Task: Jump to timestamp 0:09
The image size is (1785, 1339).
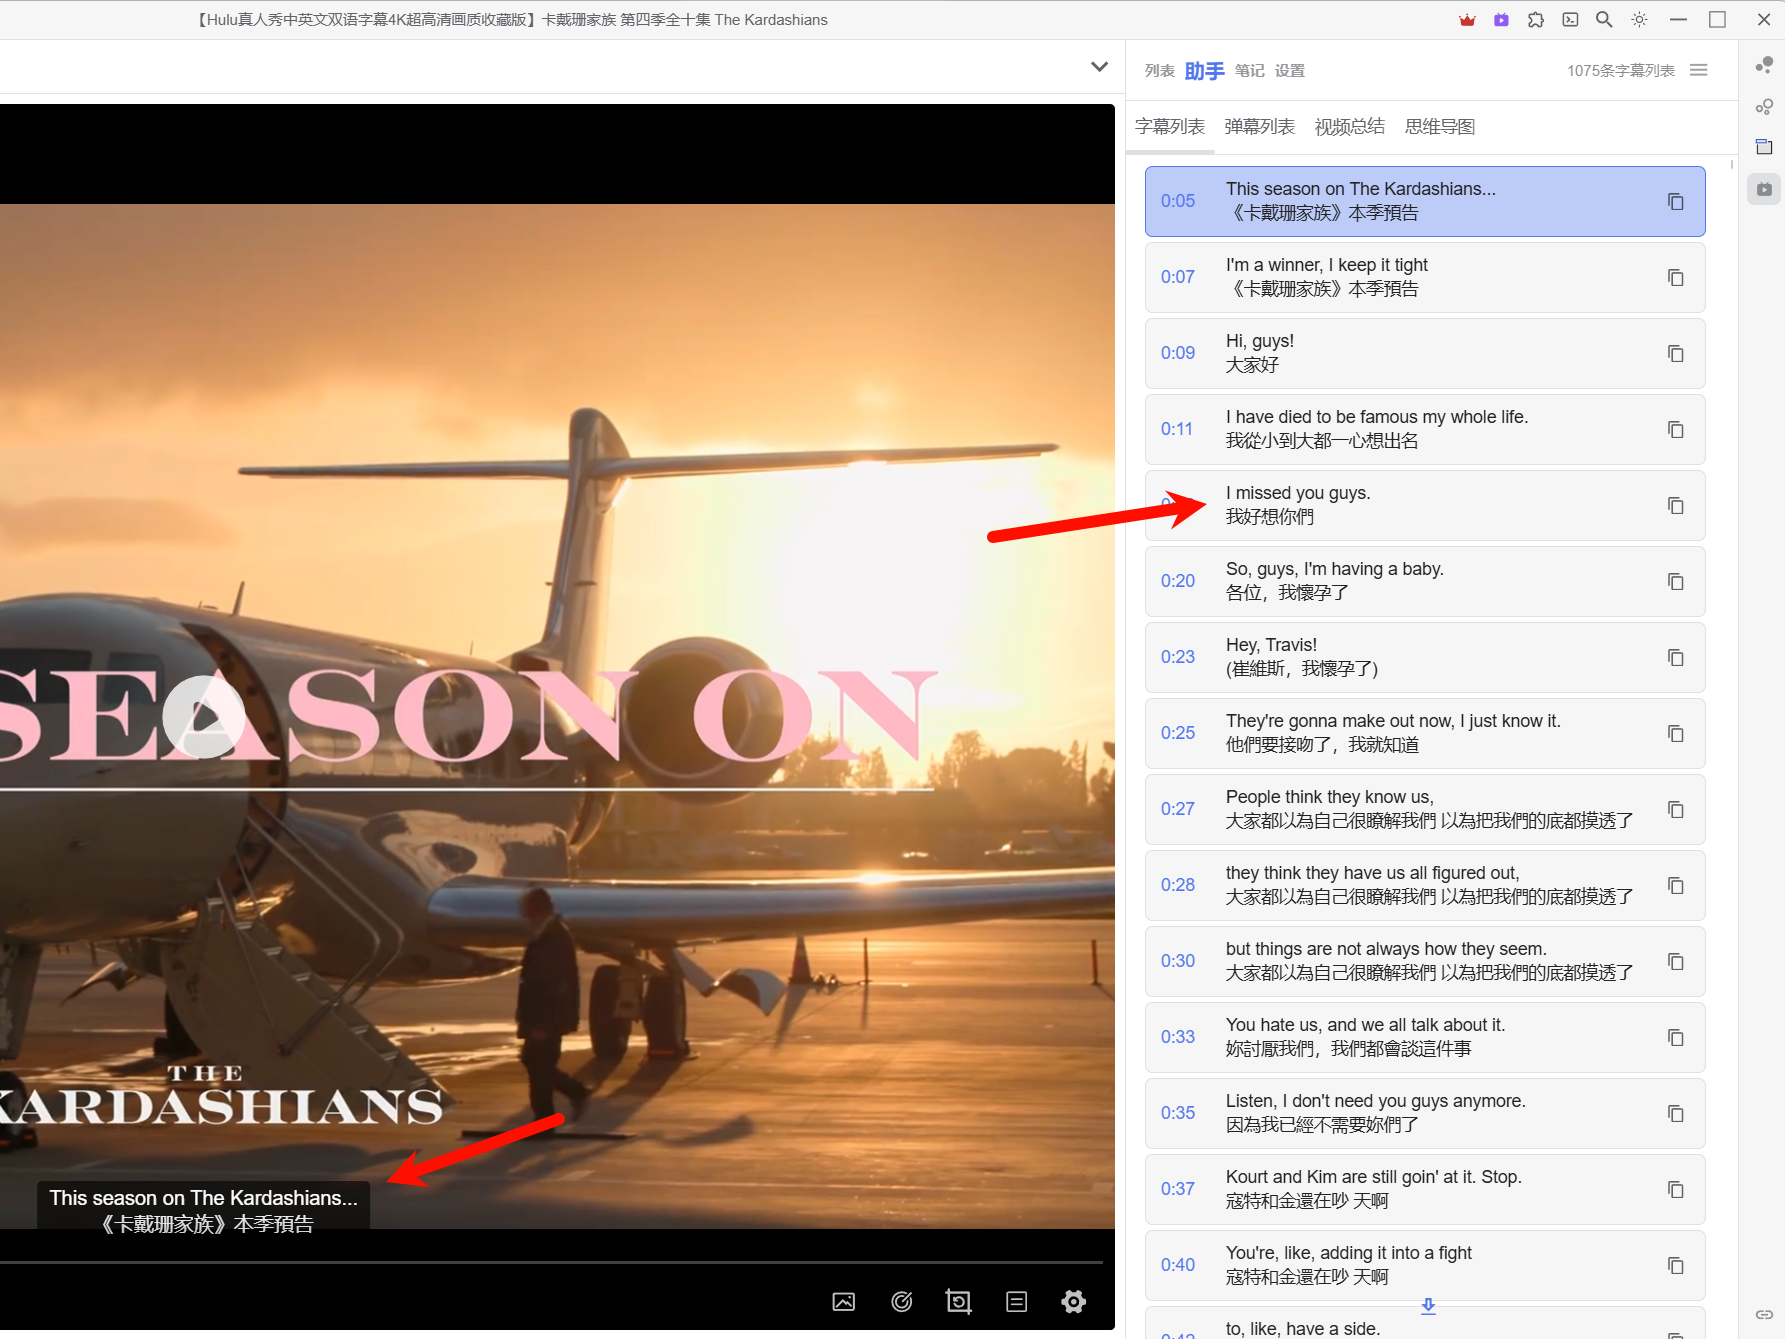Action: [1178, 353]
